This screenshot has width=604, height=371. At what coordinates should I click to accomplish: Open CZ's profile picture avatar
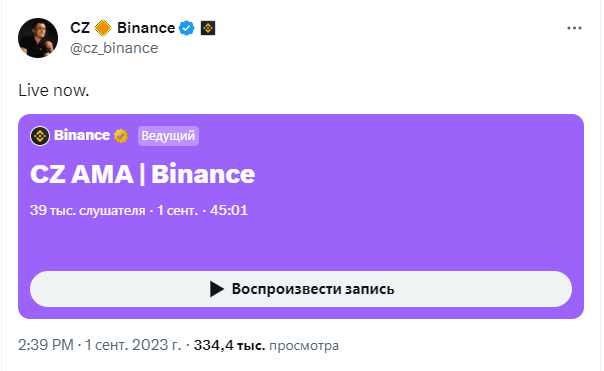[x=38, y=38]
